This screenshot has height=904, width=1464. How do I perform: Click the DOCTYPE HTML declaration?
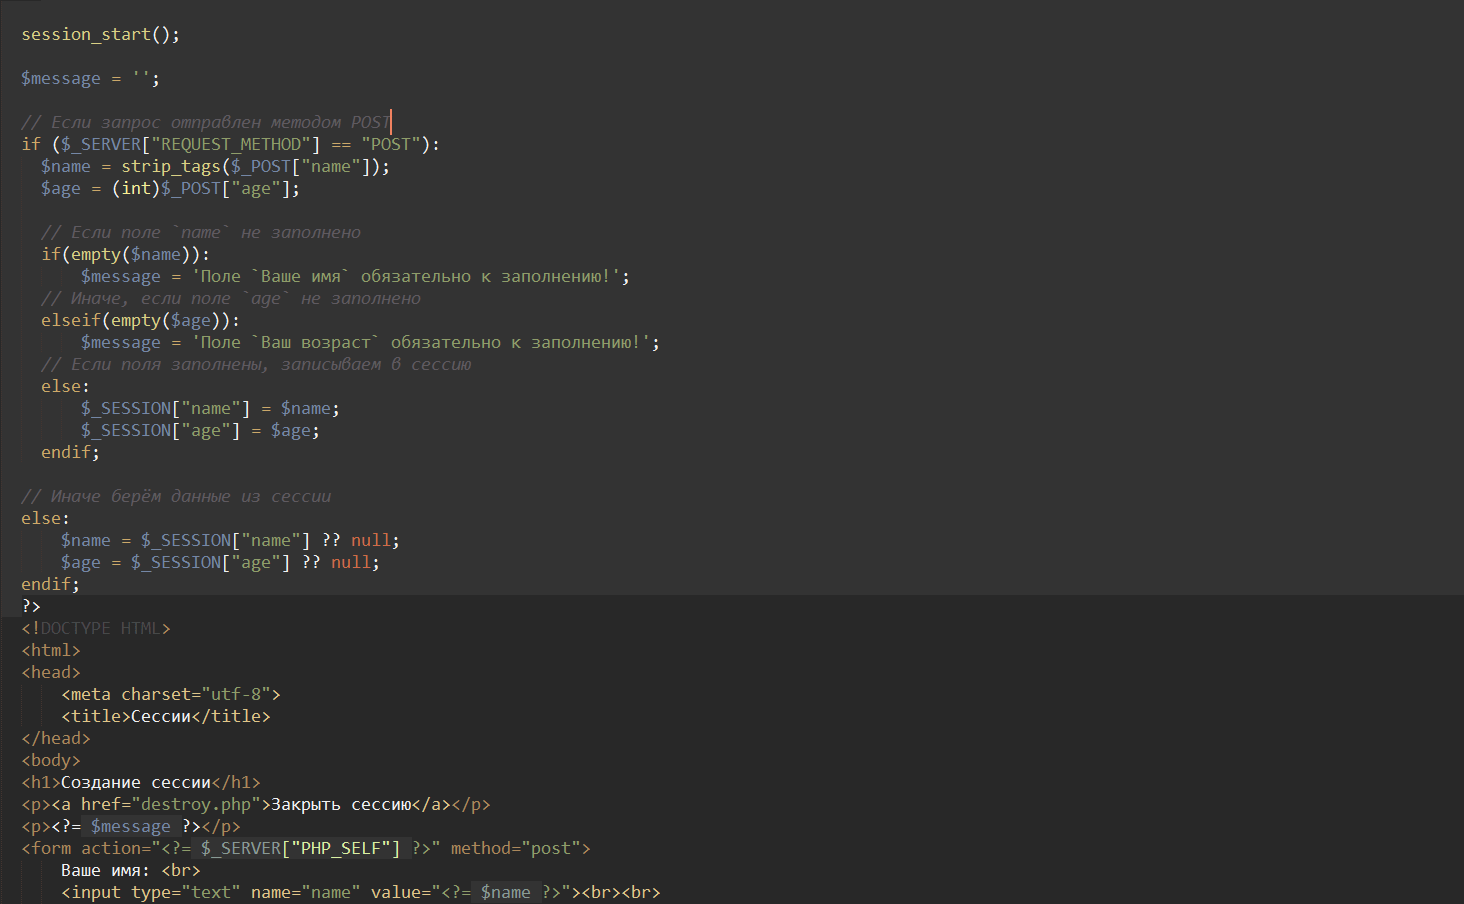[x=96, y=628]
